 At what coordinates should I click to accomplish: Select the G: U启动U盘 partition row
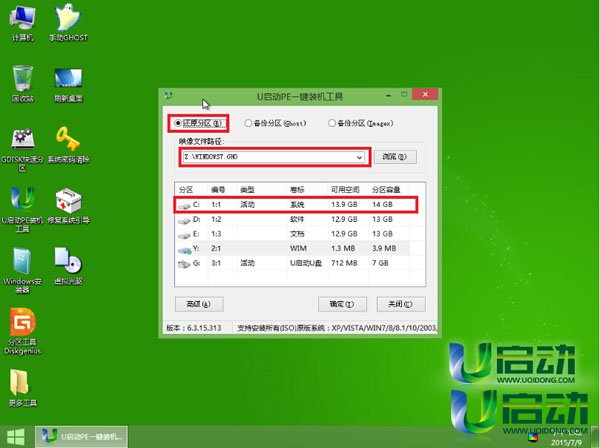tap(295, 263)
